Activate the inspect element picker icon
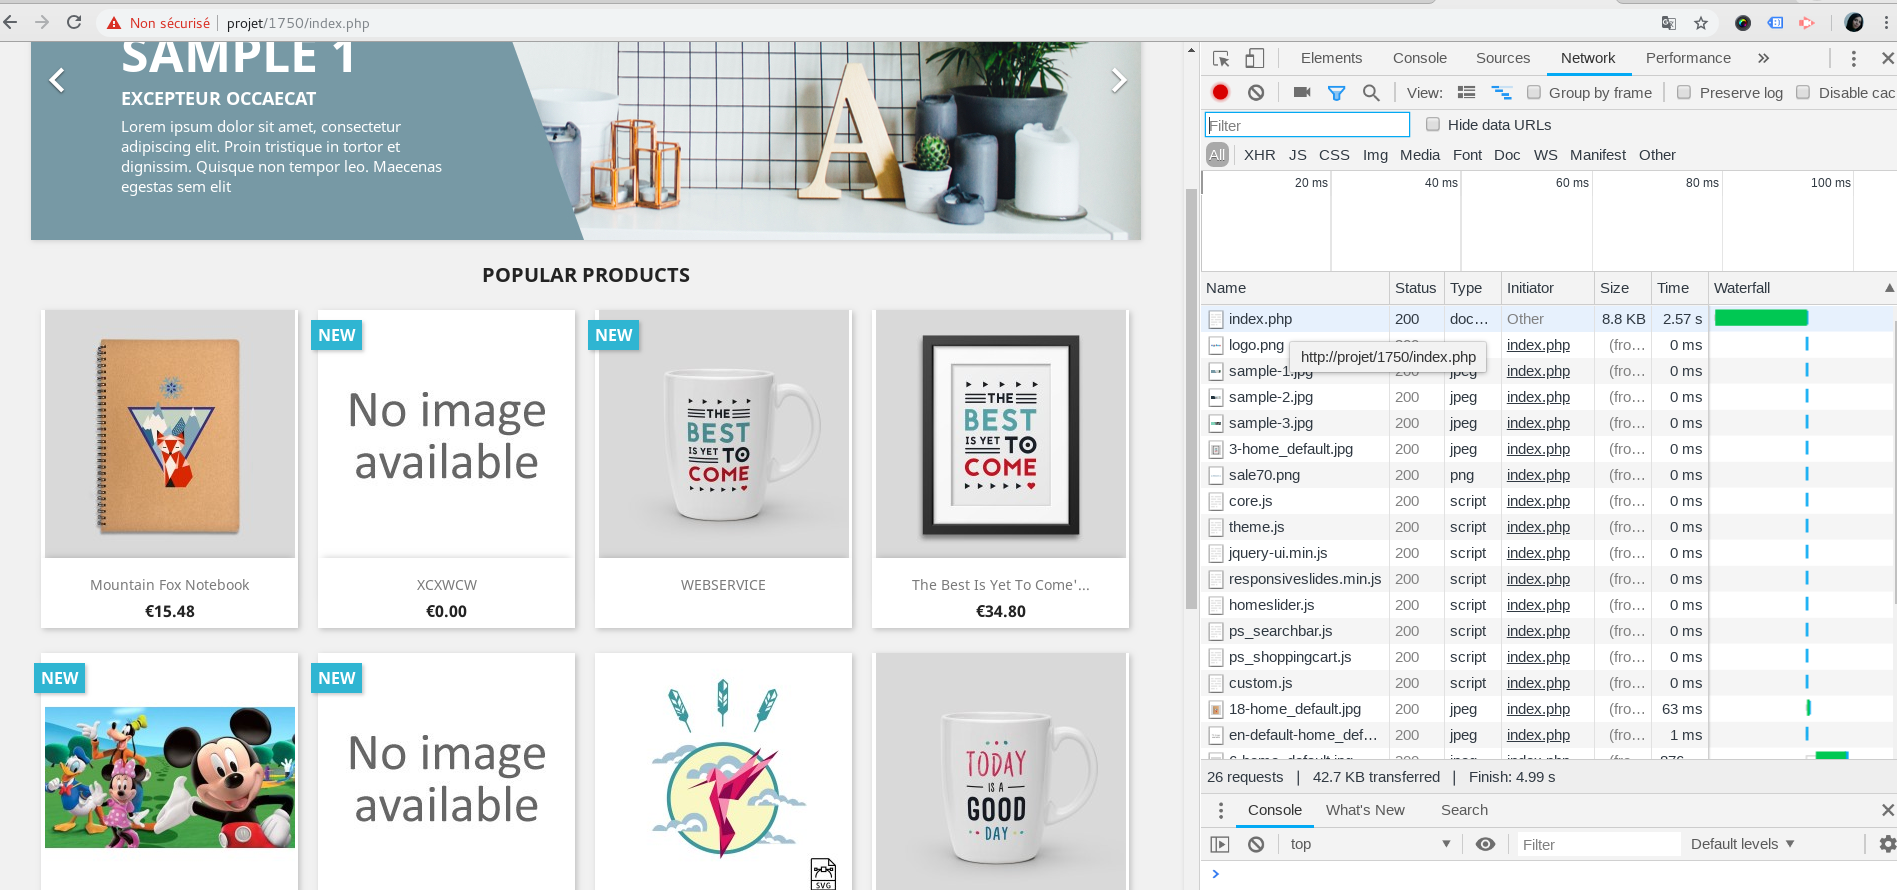This screenshot has width=1897, height=890. 1221,58
